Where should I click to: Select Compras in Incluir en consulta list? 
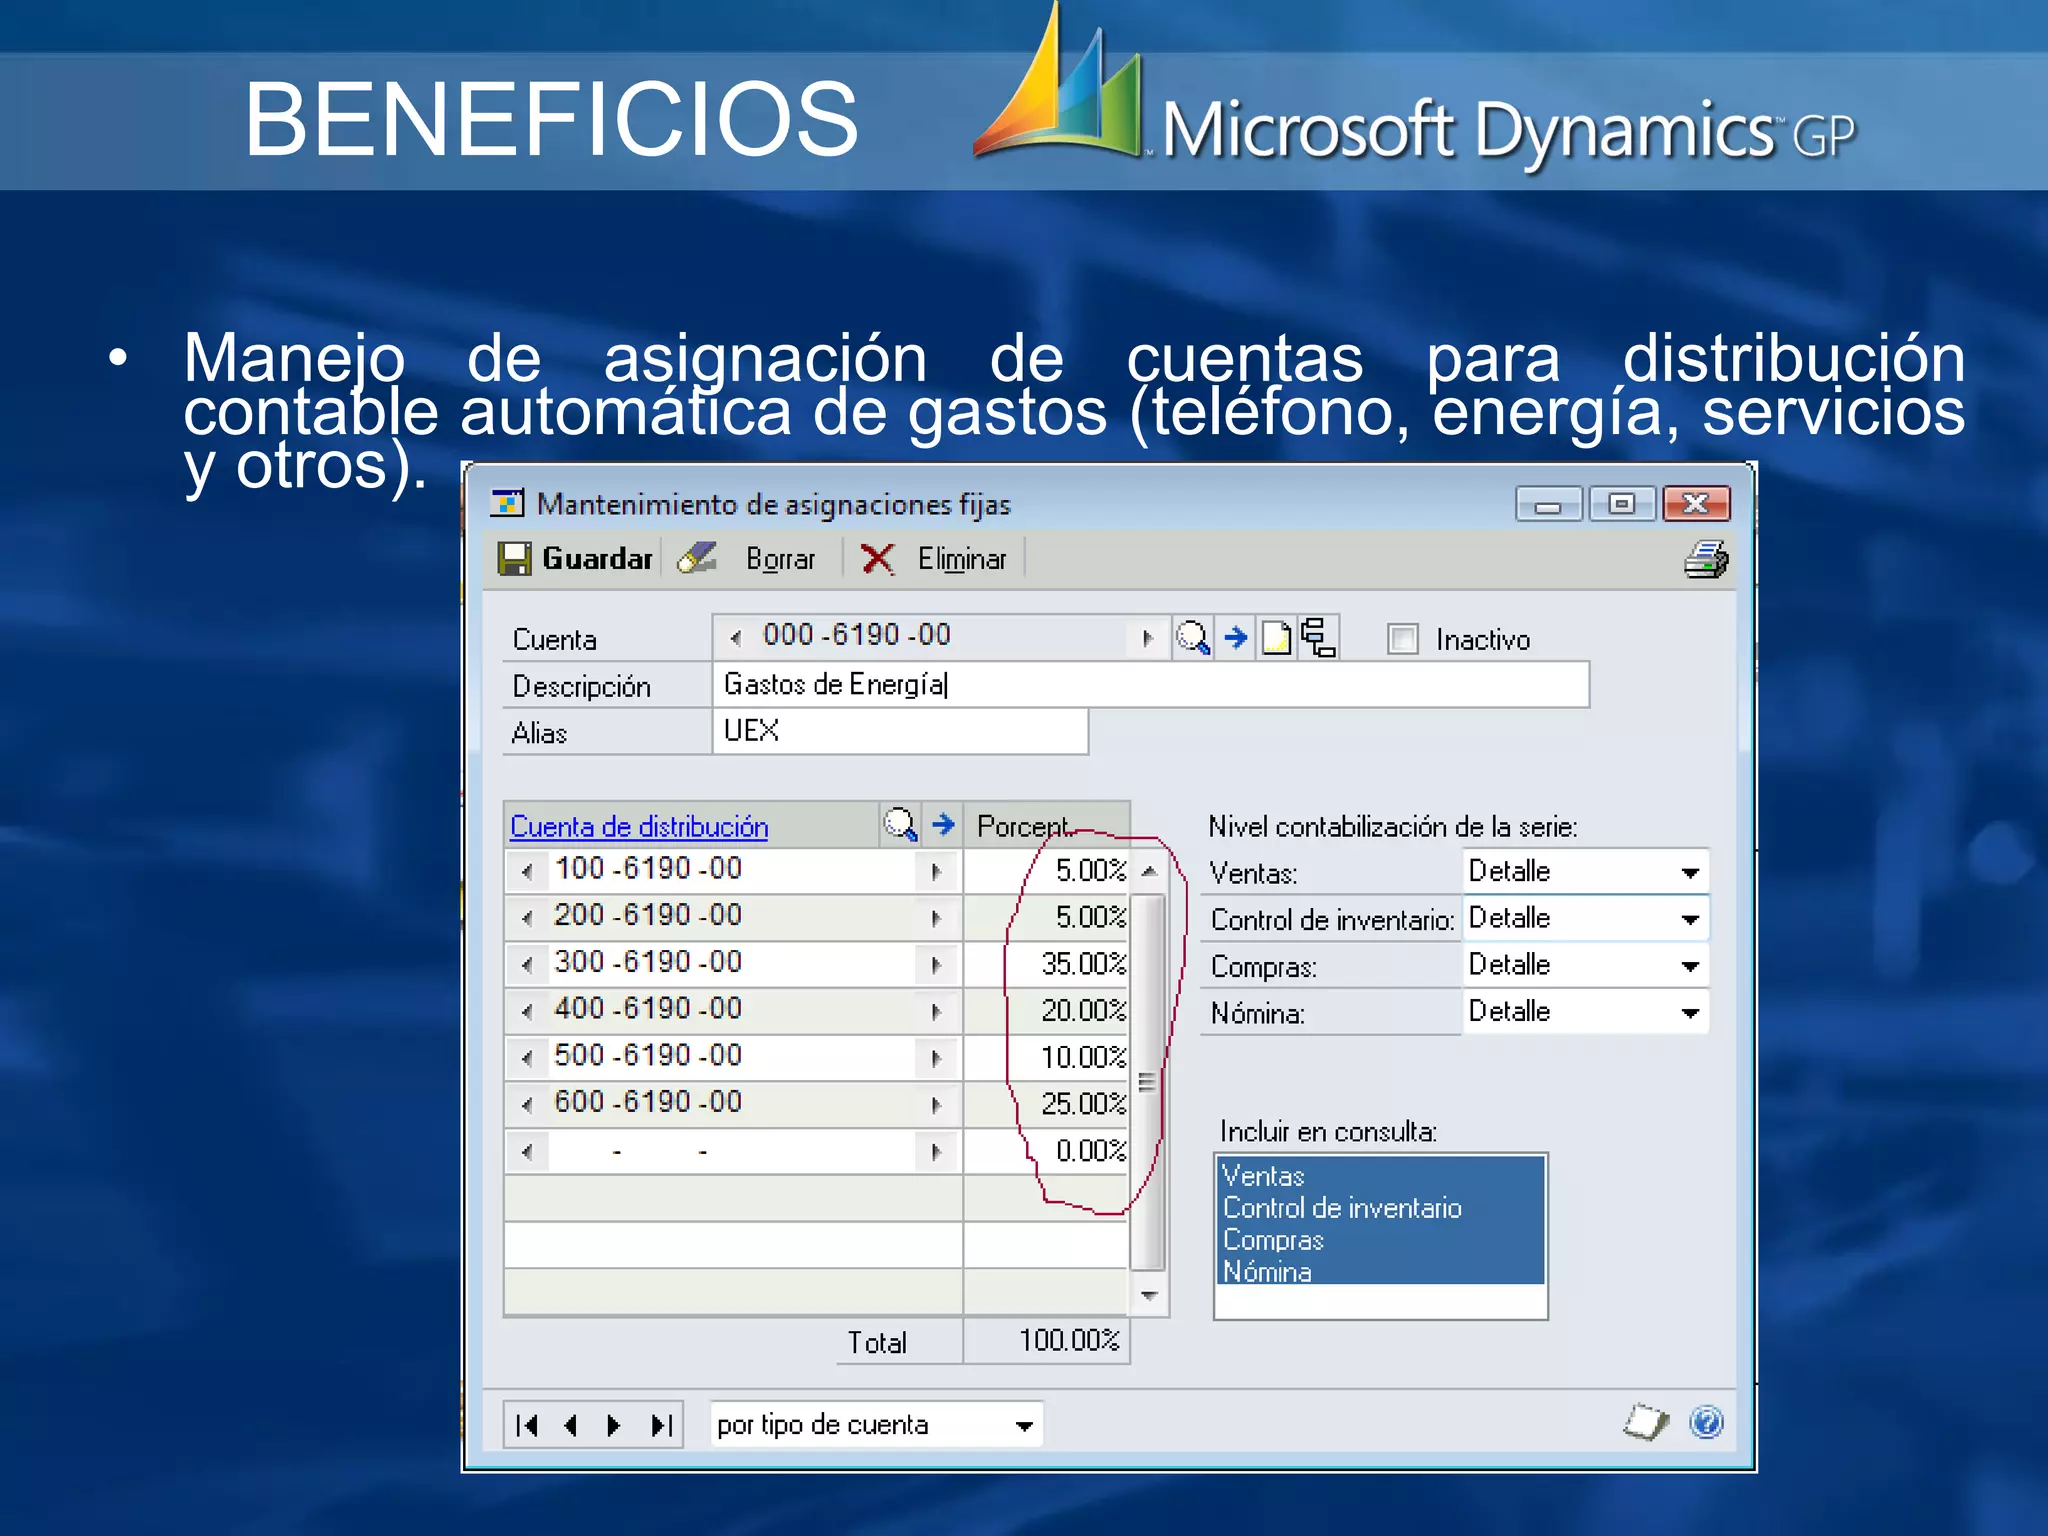[1380, 1239]
